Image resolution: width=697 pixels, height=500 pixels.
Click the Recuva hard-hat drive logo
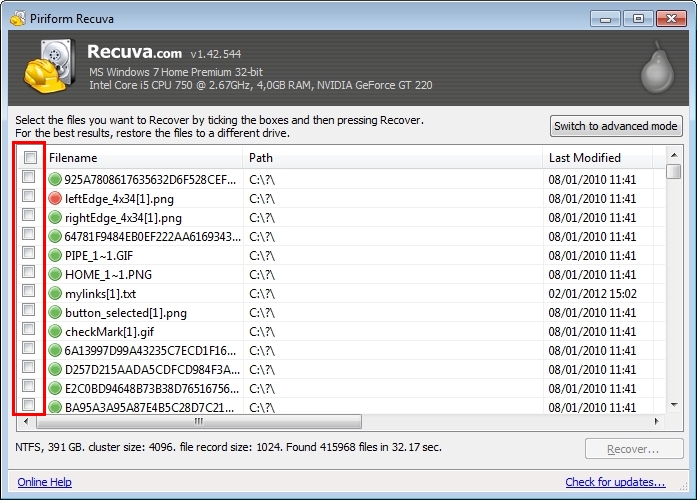[x=49, y=66]
